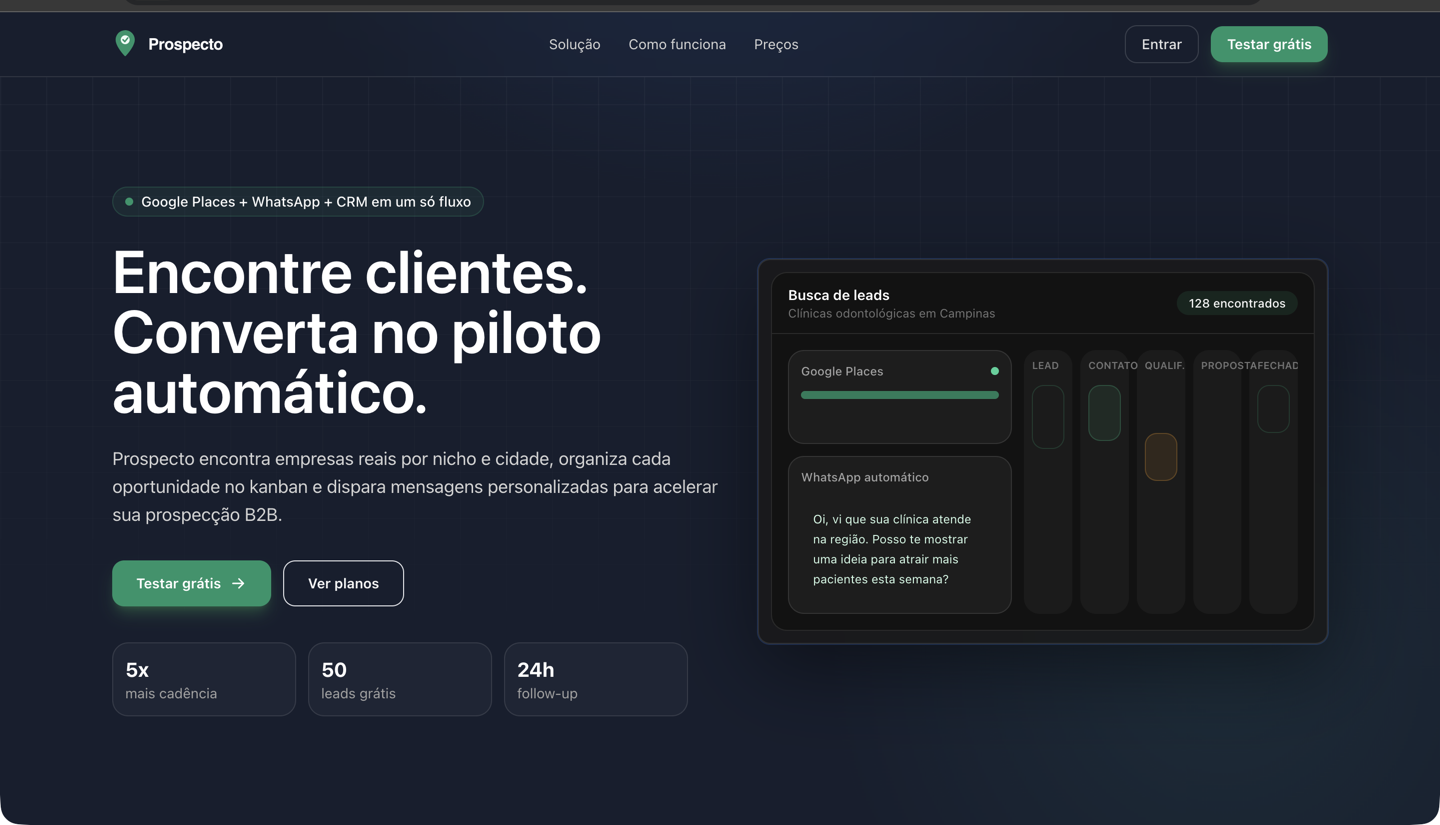
Task: Click the card in the LEAD column
Action: click(x=1048, y=417)
